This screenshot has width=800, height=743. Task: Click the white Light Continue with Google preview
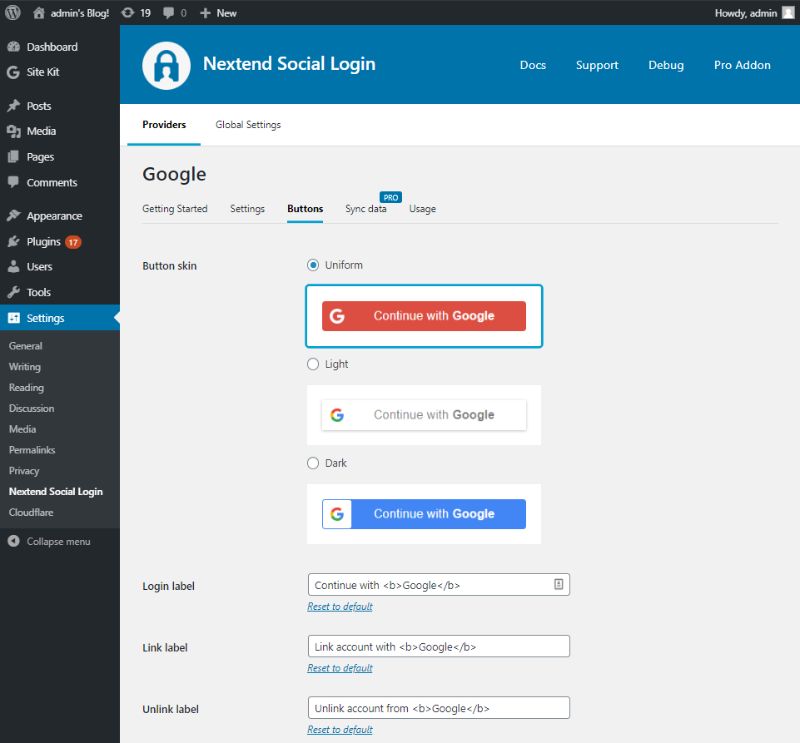tap(423, 415)
